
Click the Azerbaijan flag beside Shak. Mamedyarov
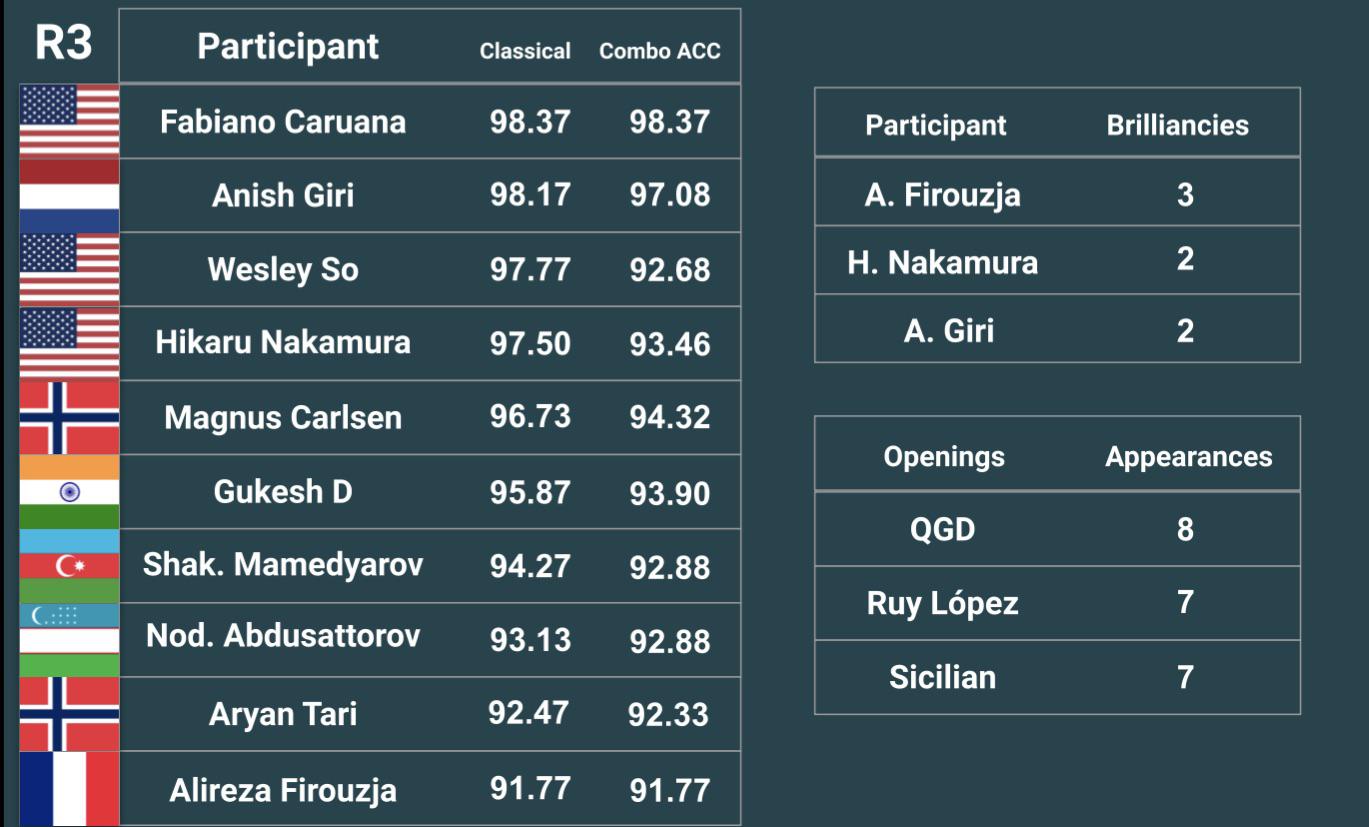click(x=69, y=566)
